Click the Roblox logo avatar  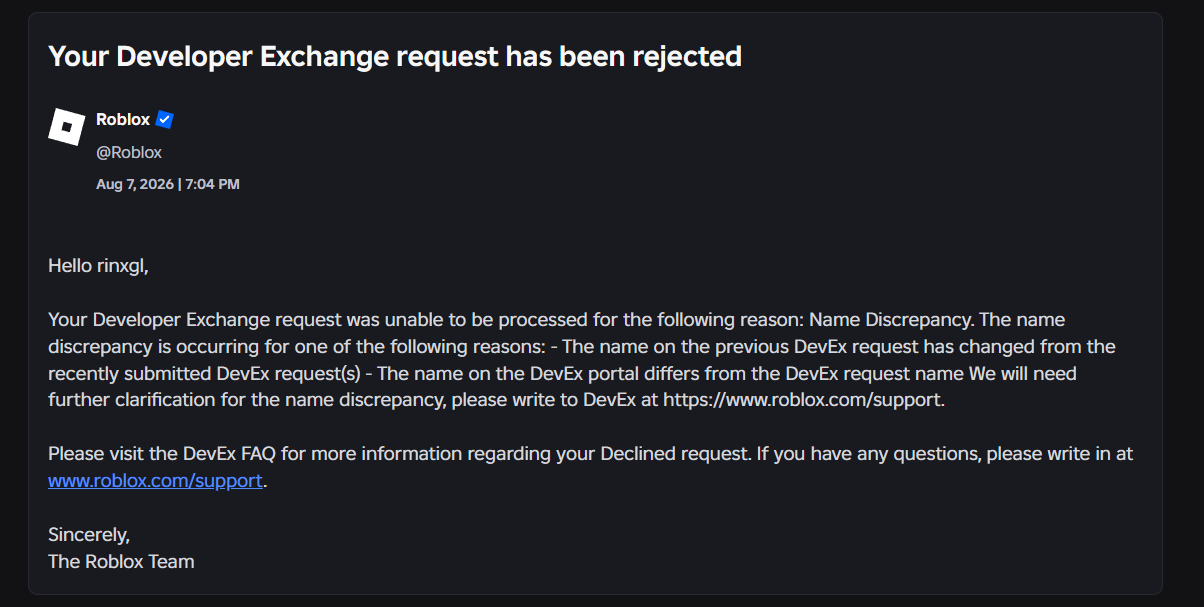click(67, 127)
